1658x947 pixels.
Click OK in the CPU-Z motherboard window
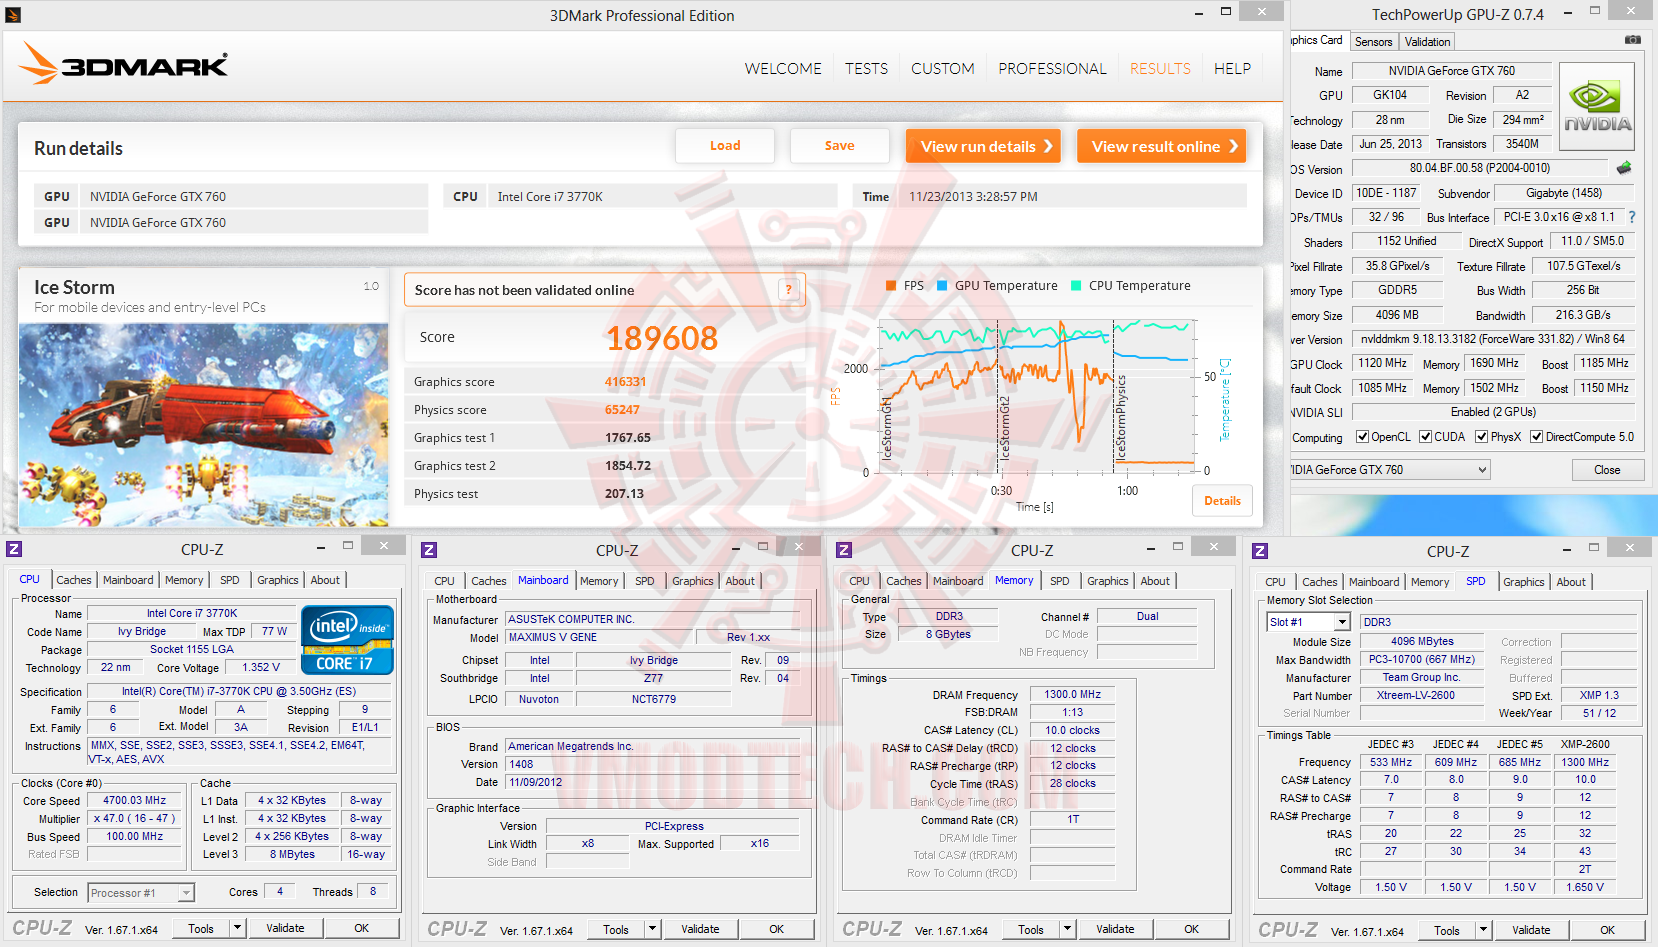coord(776,929)
